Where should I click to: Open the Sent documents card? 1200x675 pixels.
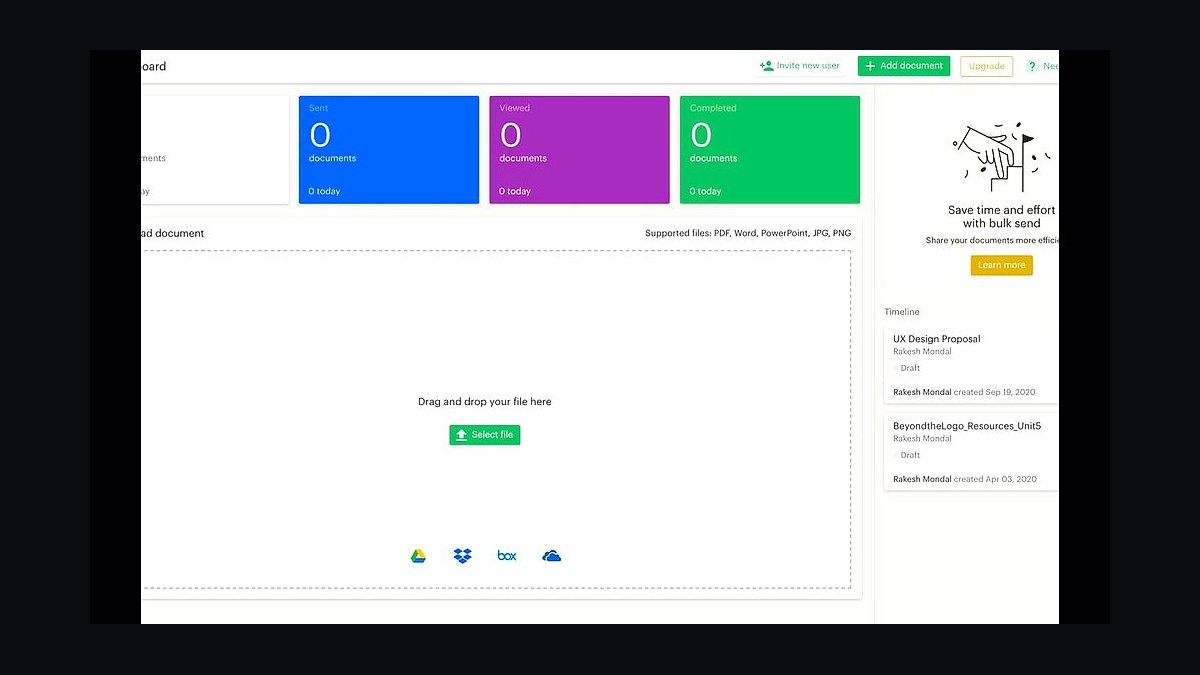[x=389, y=150]
